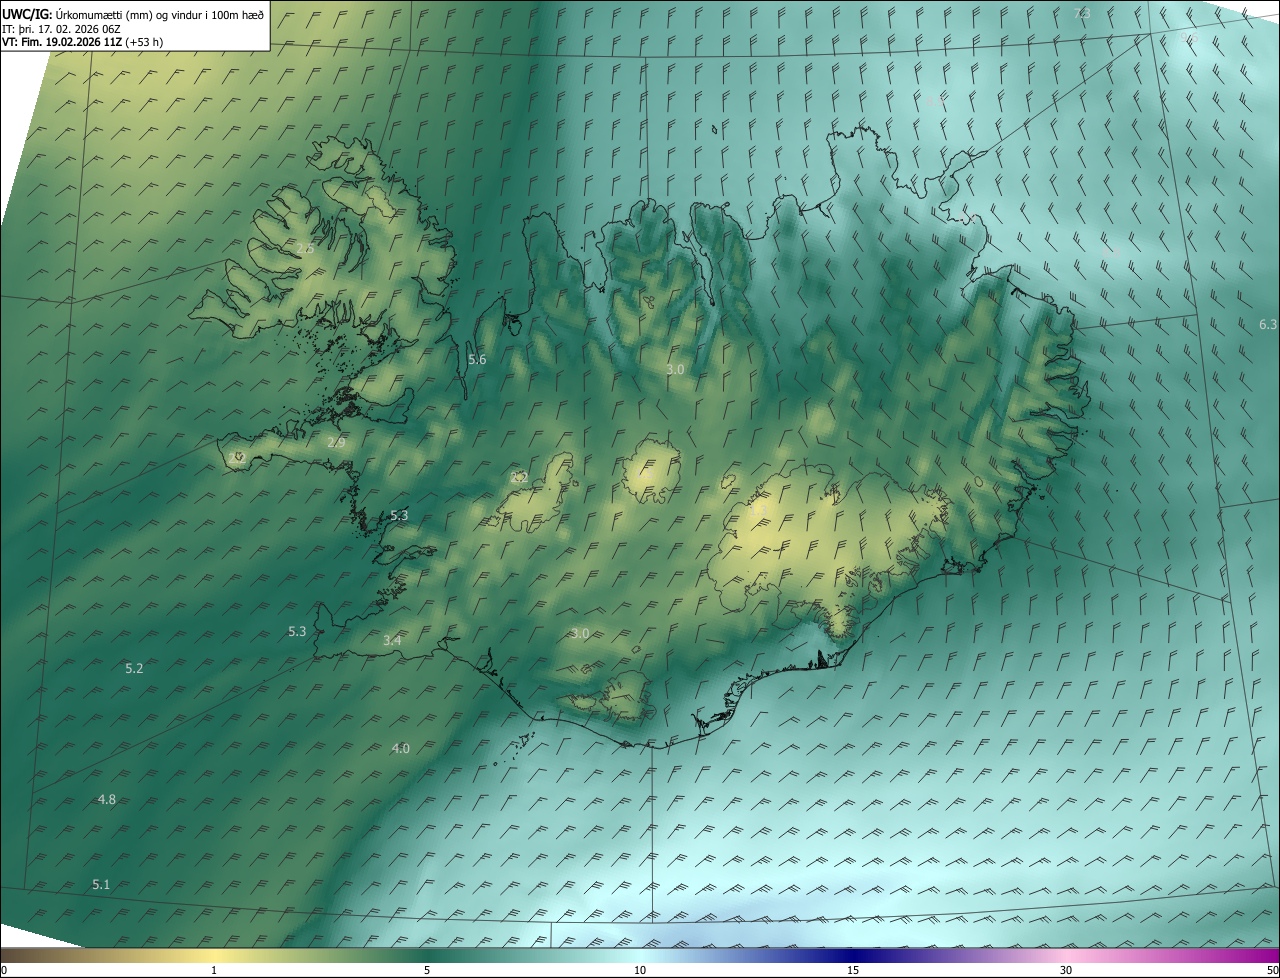The image size is (1280, 978).
Task: Click the 5.2 value over the ocean
Action: coord(134,668)
